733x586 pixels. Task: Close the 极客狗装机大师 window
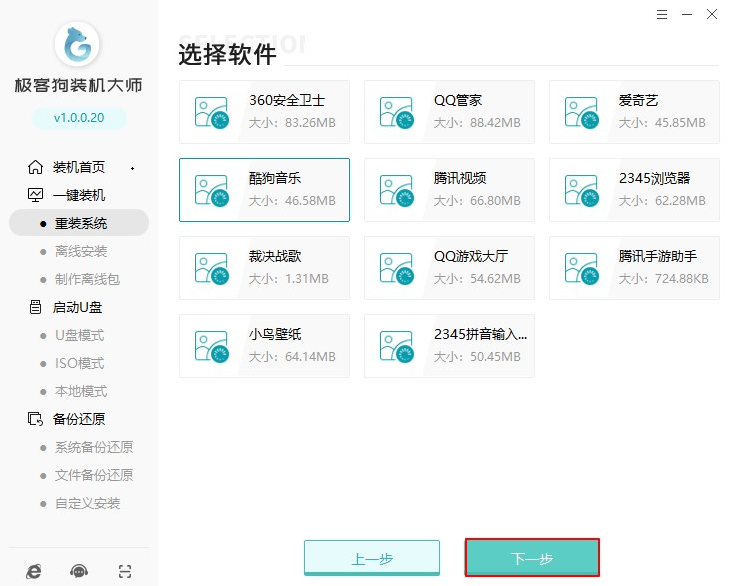coord(711,14)
